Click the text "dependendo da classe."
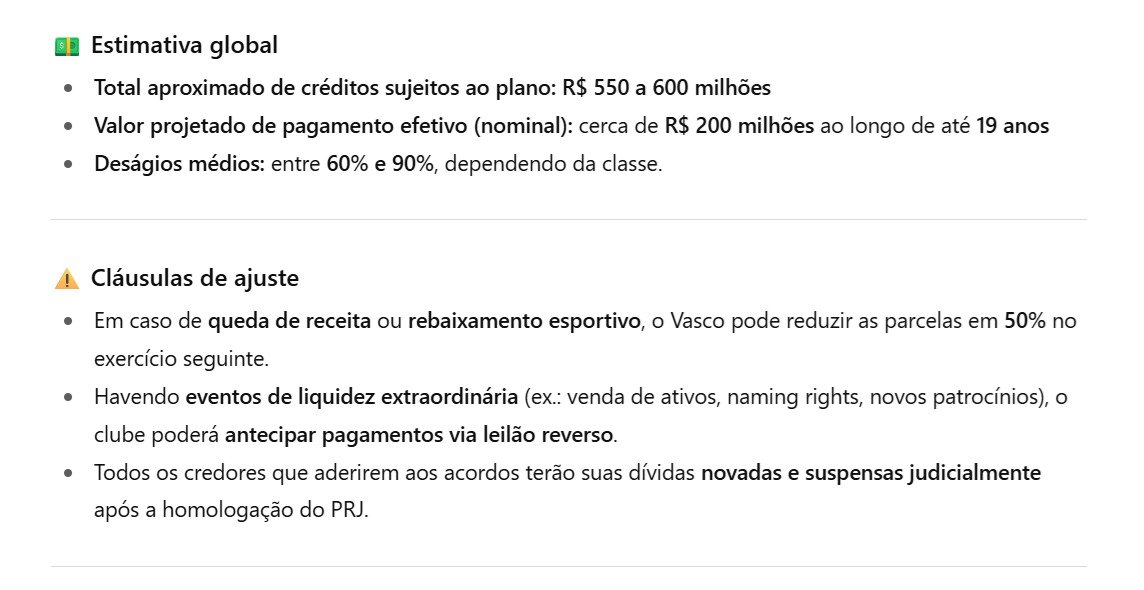The height and width of the screenshot is (590, 1144). tap(553, 164)
